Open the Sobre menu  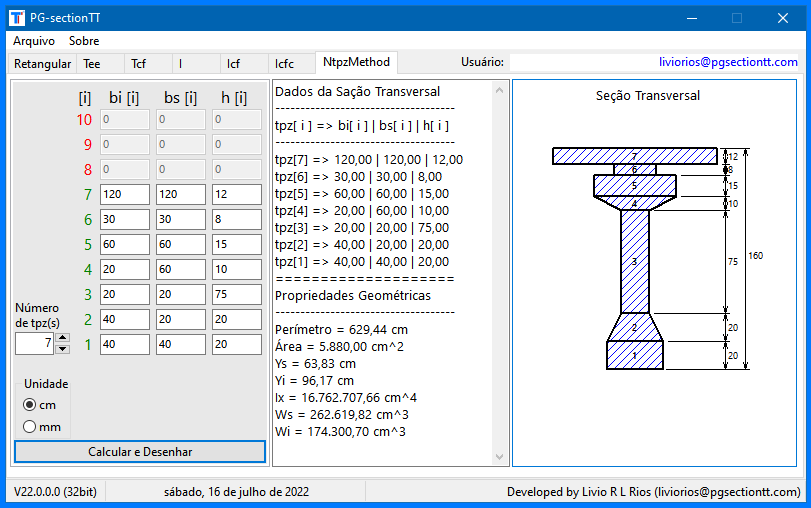coord(84,41)
